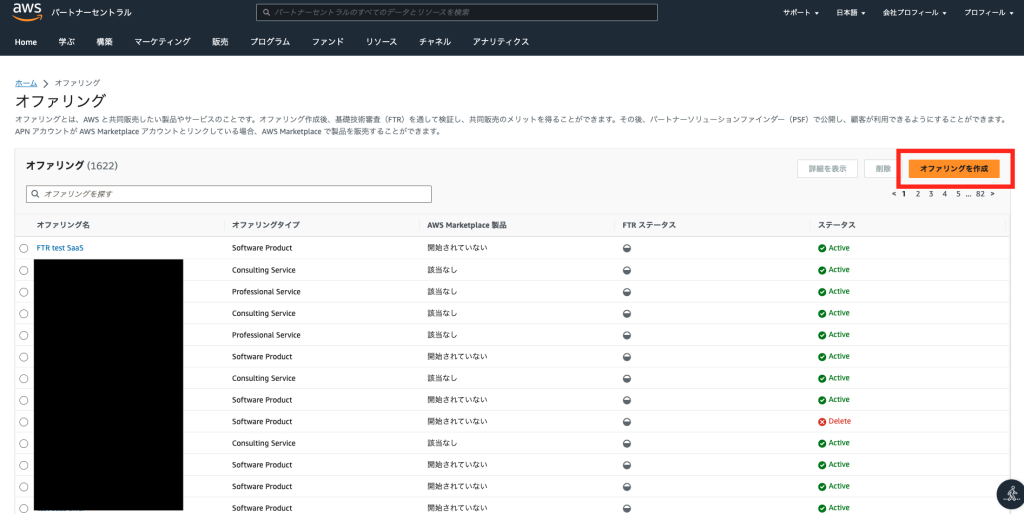Image resolution: width=1024 pixels, height=514 pixels.
Task: Go to page 3 of offerings
Action: tap(931, 193)
